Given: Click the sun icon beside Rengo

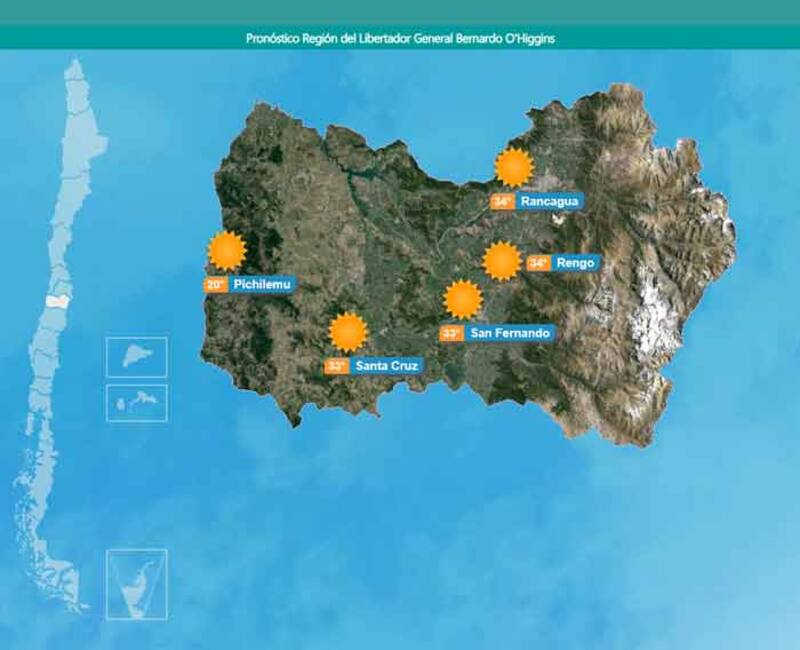Looking at the screenshot, I should pyautogui.click(x=501, y=262).
